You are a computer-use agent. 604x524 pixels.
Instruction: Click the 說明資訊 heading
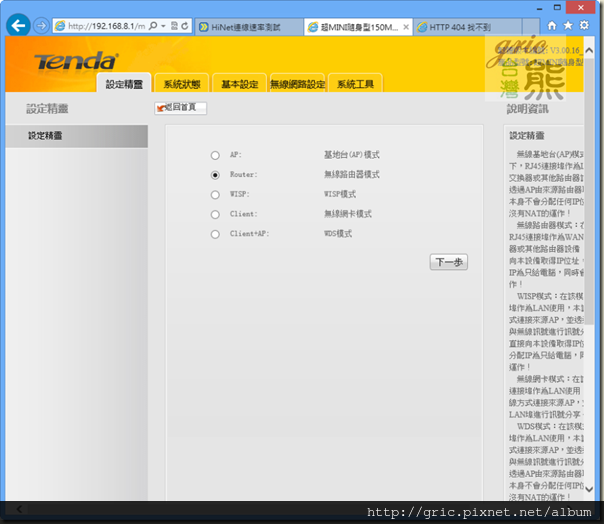coord(527,109)
